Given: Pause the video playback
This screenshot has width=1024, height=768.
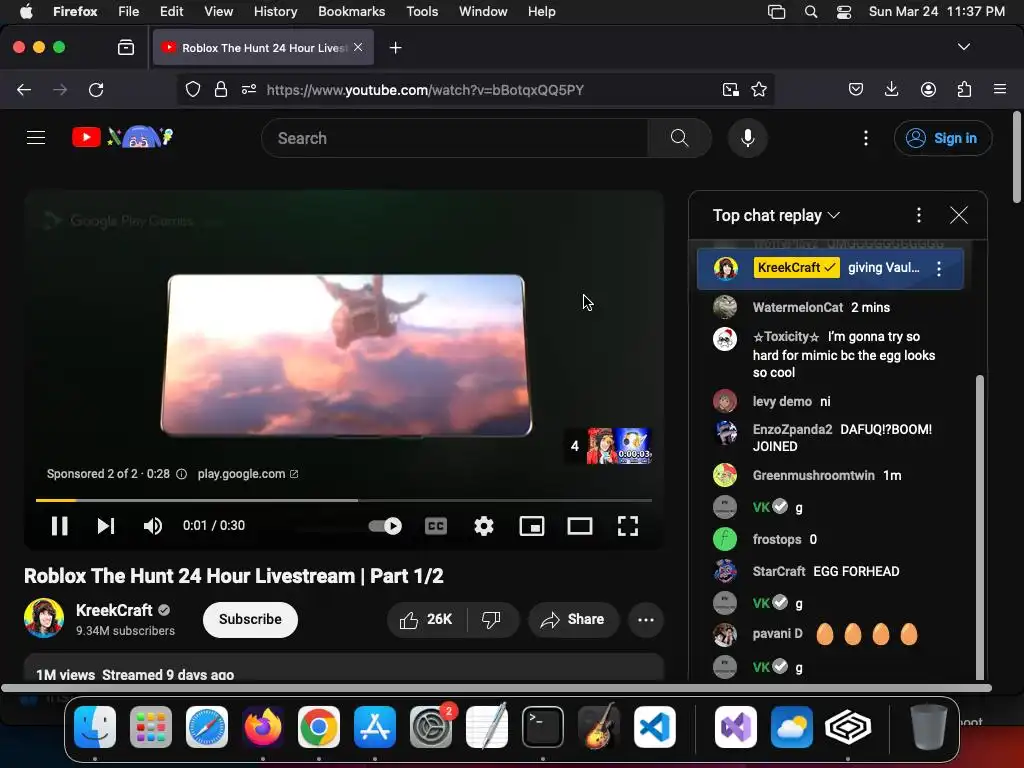Looking at the screenshot, I should [59, 526].
